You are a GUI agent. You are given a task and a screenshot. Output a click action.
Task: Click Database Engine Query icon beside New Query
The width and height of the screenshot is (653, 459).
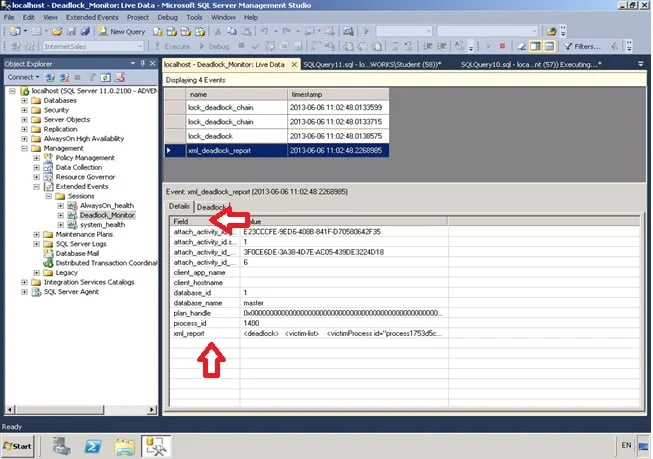157,31
